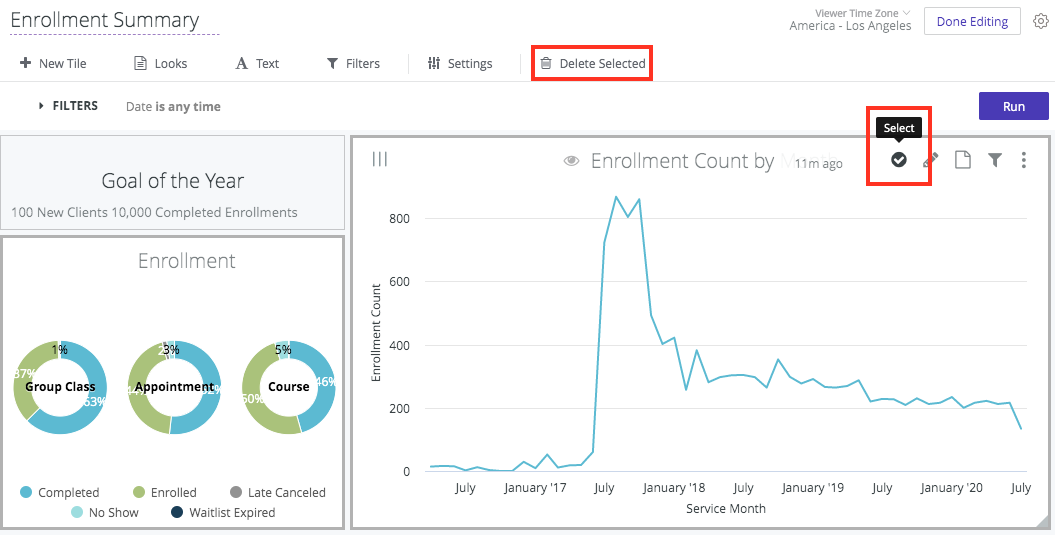The height and width of the screenshot is (535, 1055).
Task: Click the pencil edit icon on the tile
Action: point(930,160)
